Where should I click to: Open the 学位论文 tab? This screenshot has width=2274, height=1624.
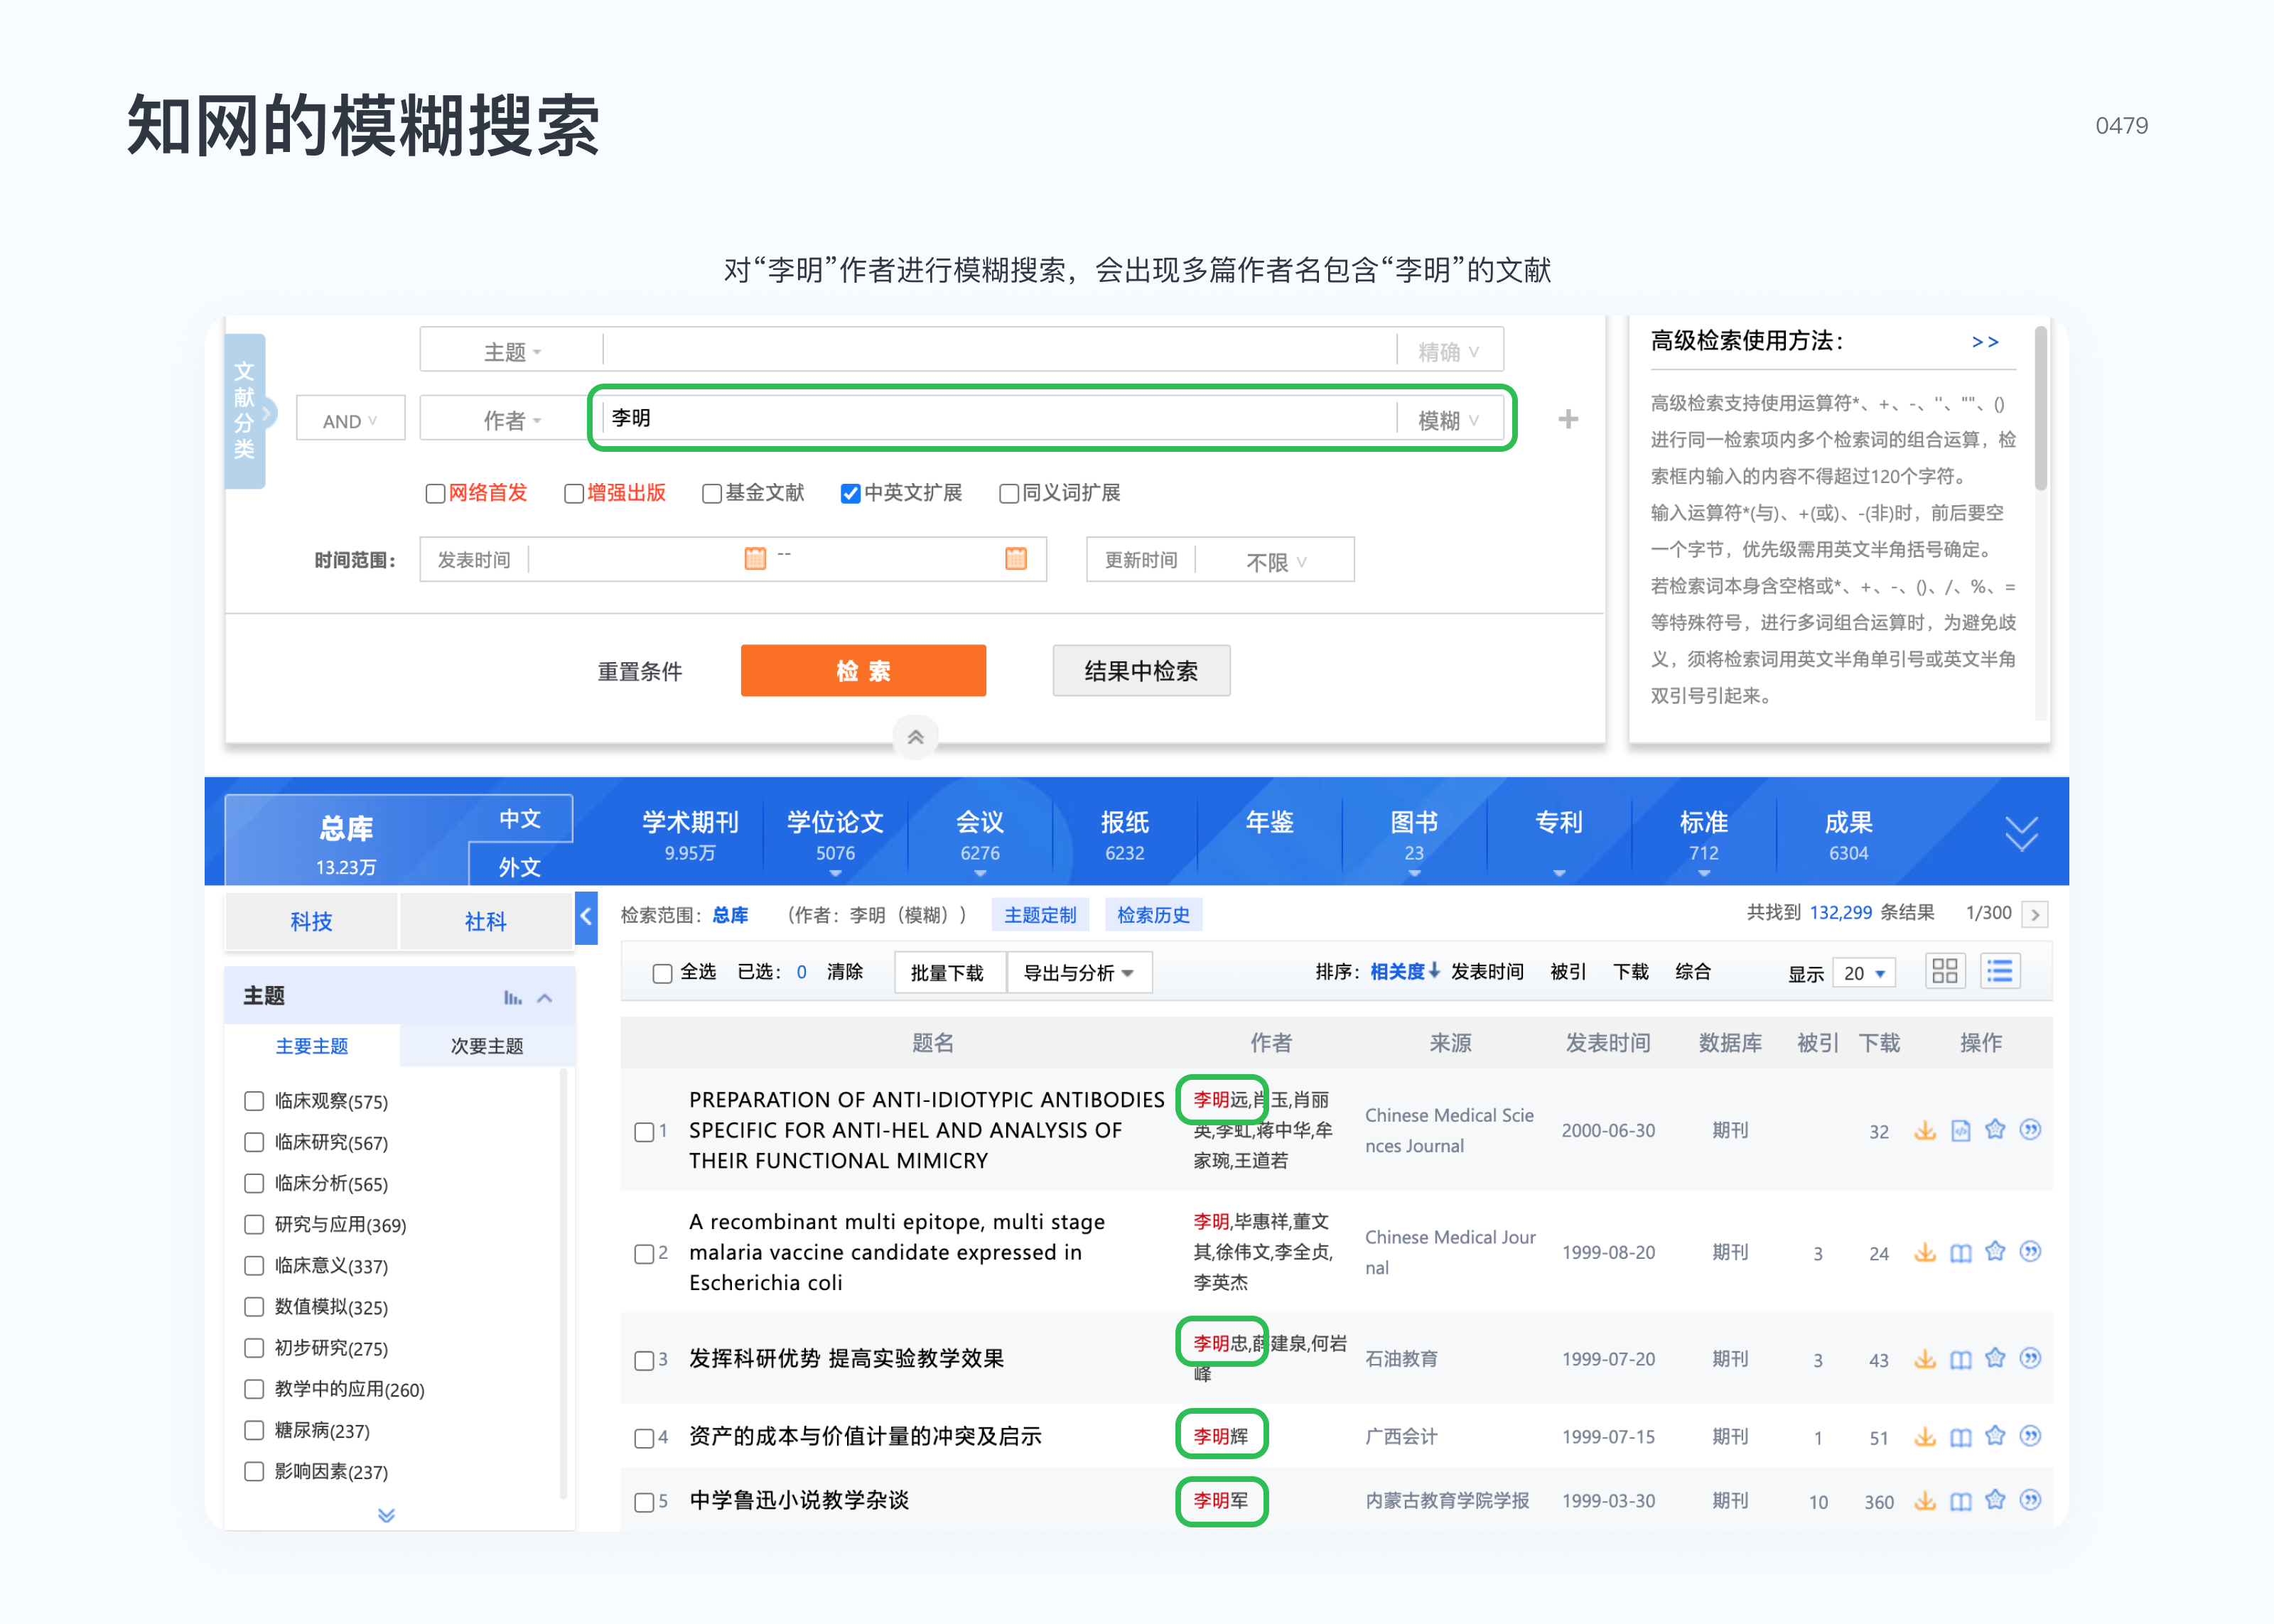(x=835, y=835)
